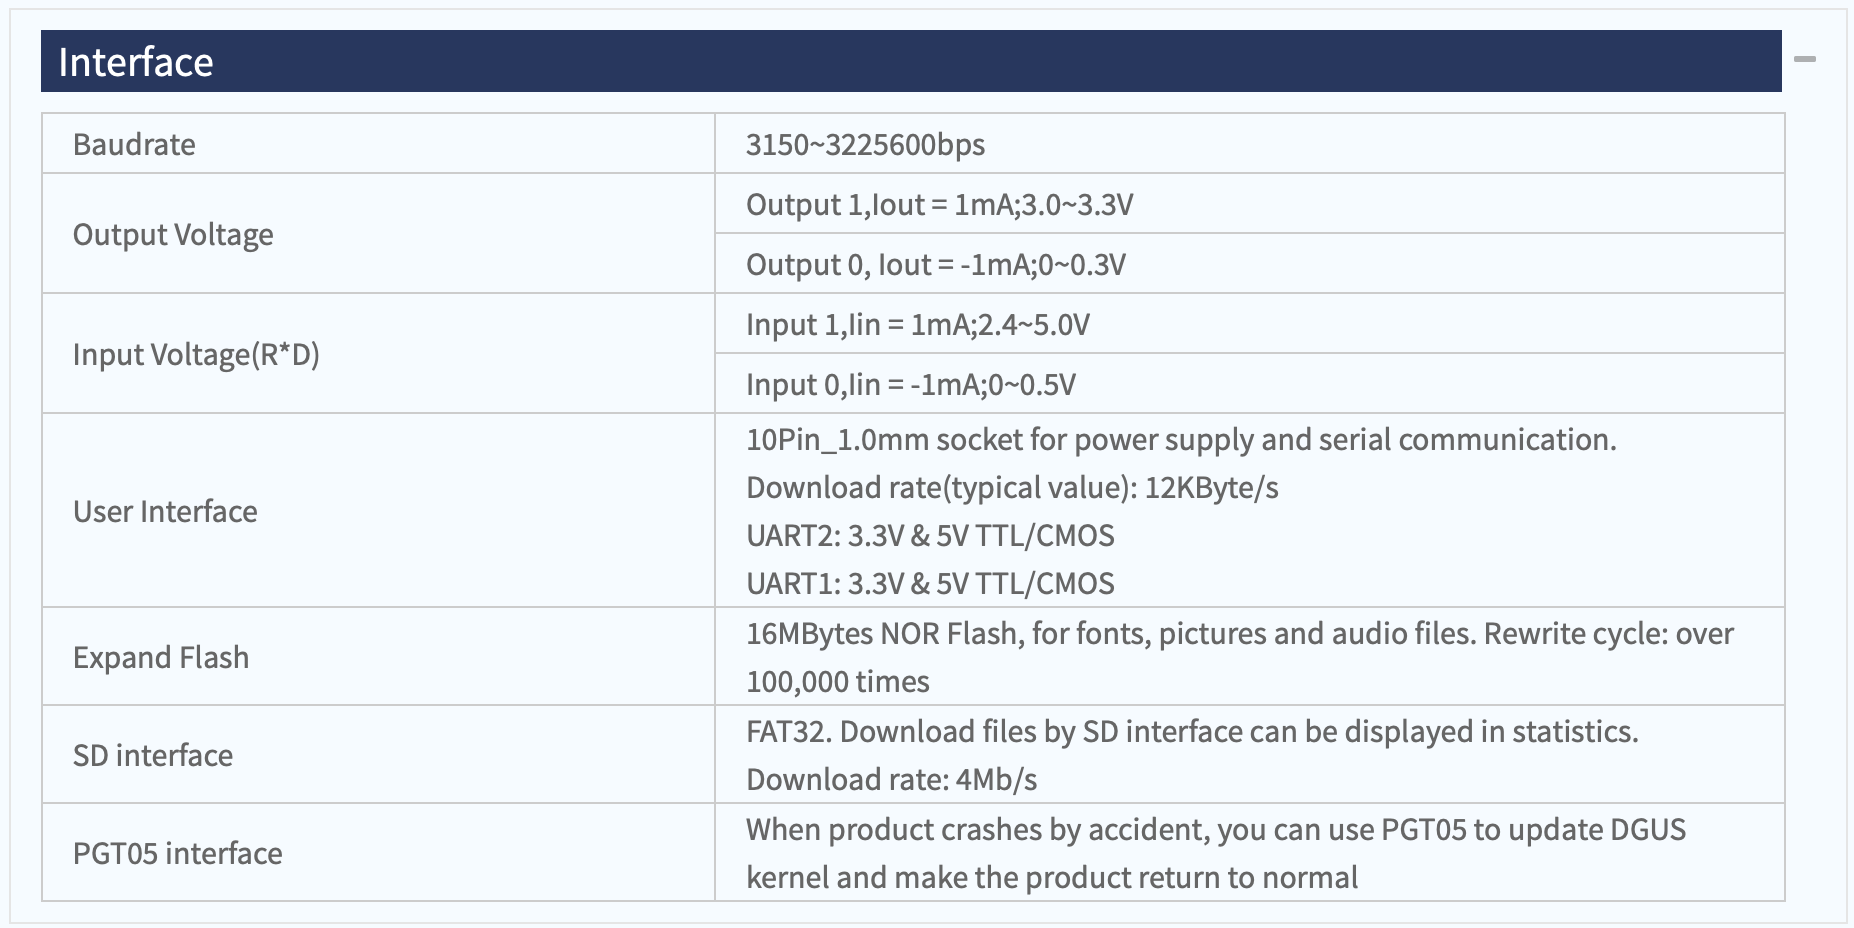The height and width of the screenshot is (928, 1854).
Task: Click the 10Pin_1.0mm socket description line
Action: 1180,439
